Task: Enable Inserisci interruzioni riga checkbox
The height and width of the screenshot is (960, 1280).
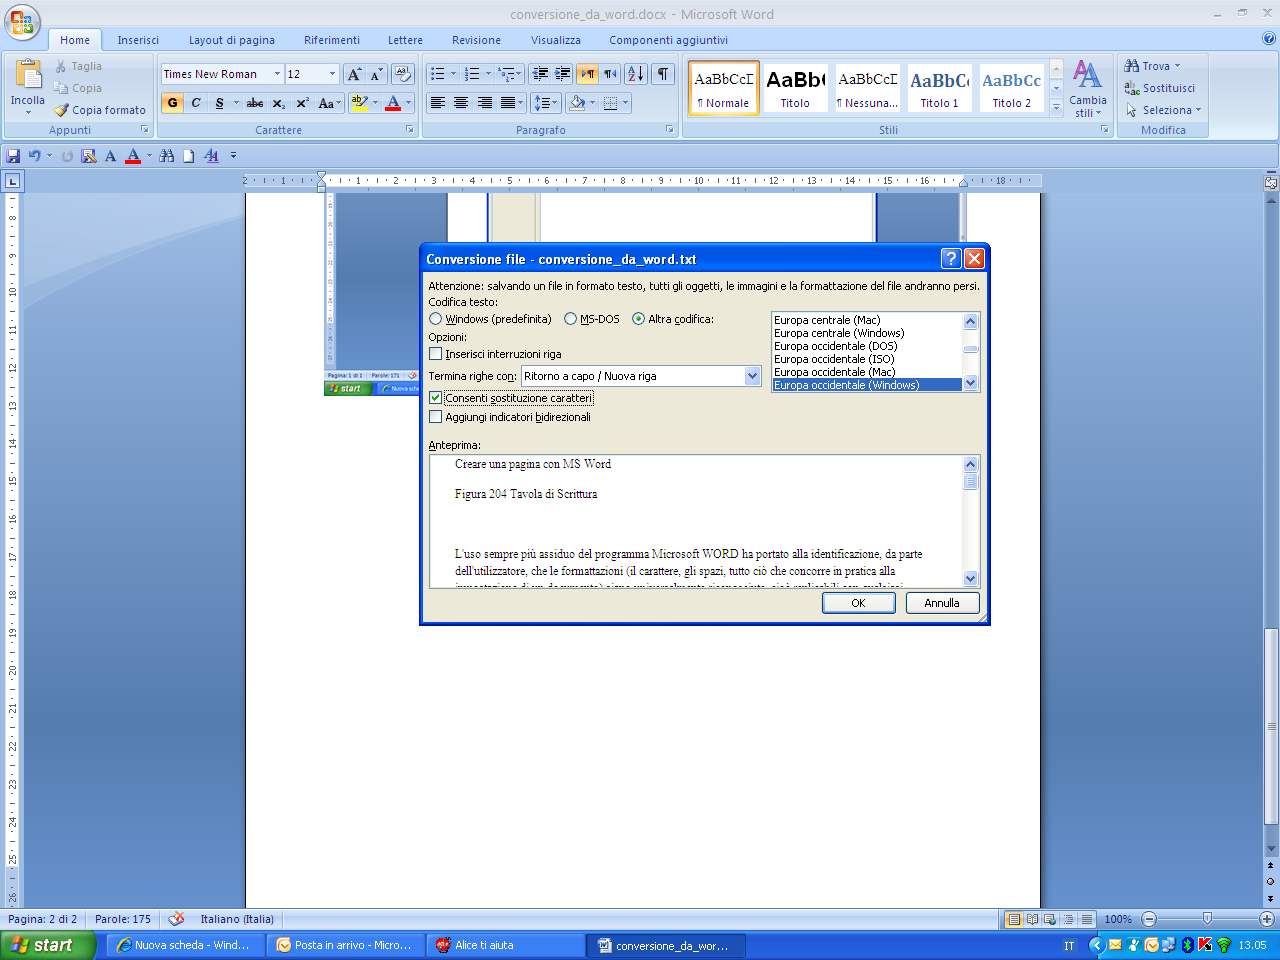Action: pos(435,354)
